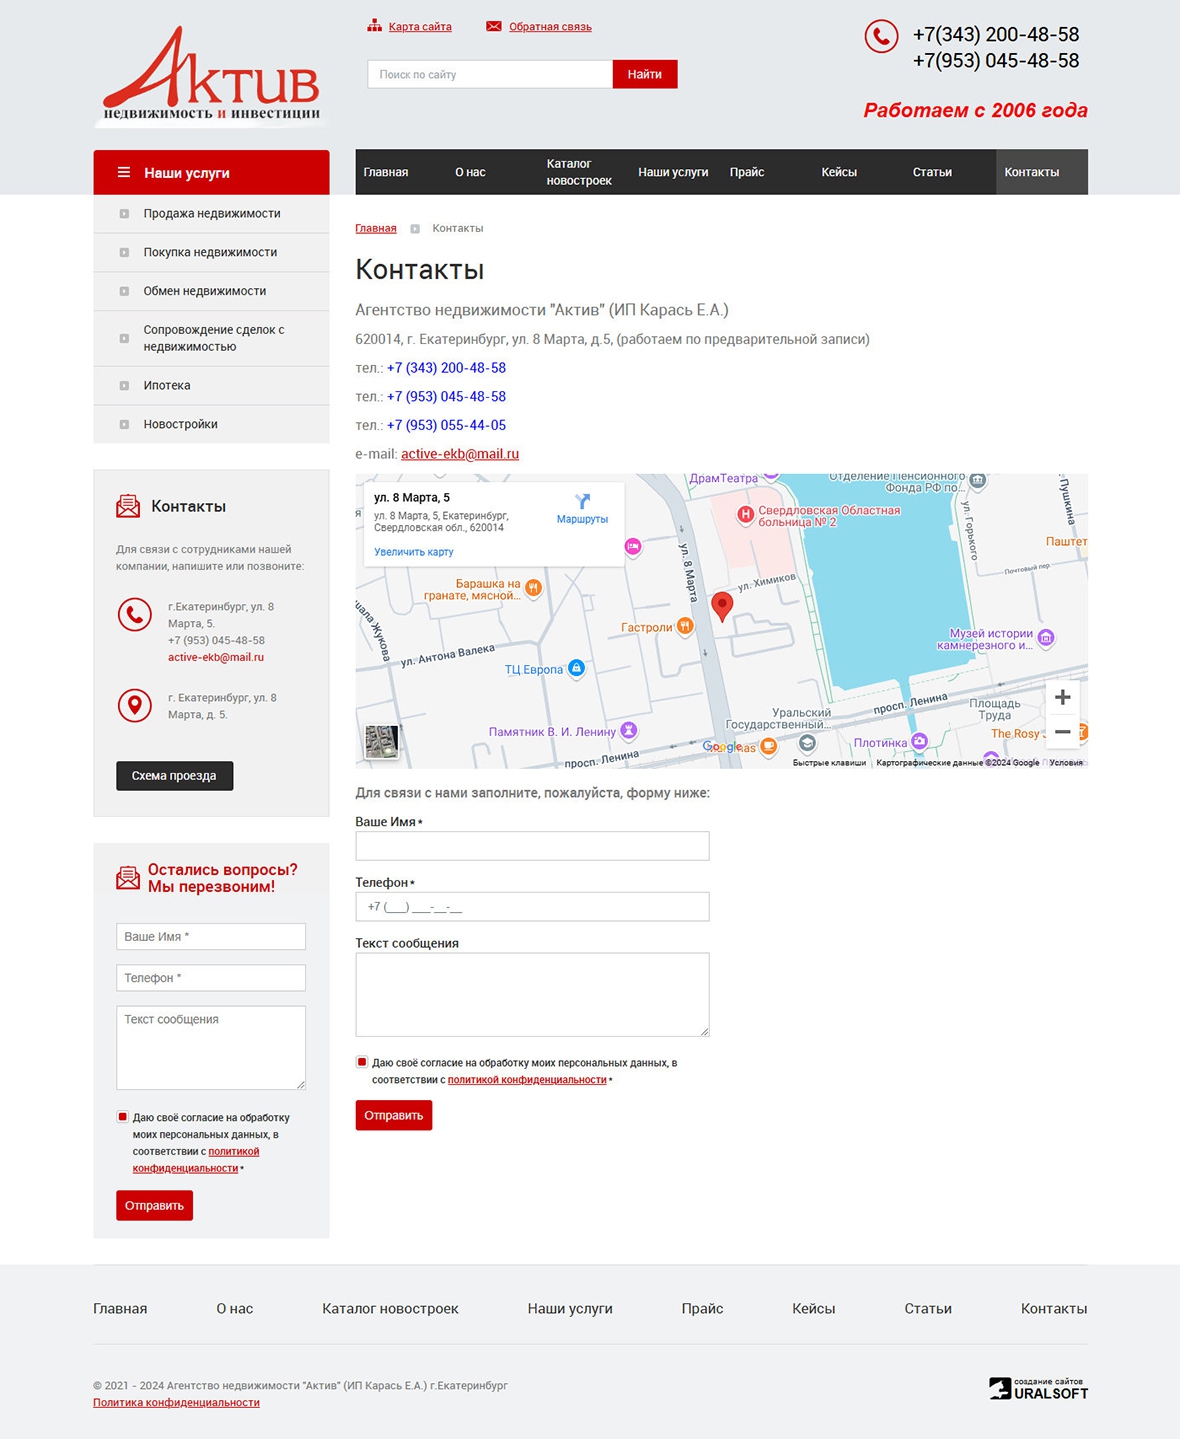Click the red phone icon beside header numbers
This screenshot has width=1180, height=1439.
click(x=880, y=37)
